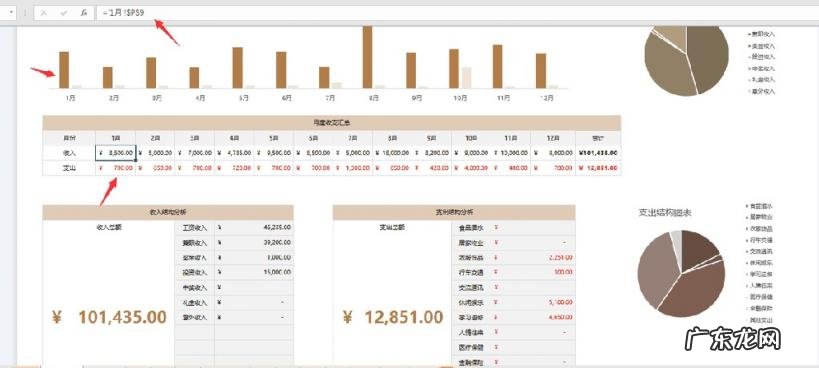Select the 投资收入 amount 15,000.00
The width and height of the screenshot is (819, 368).
tap(254, 272)
